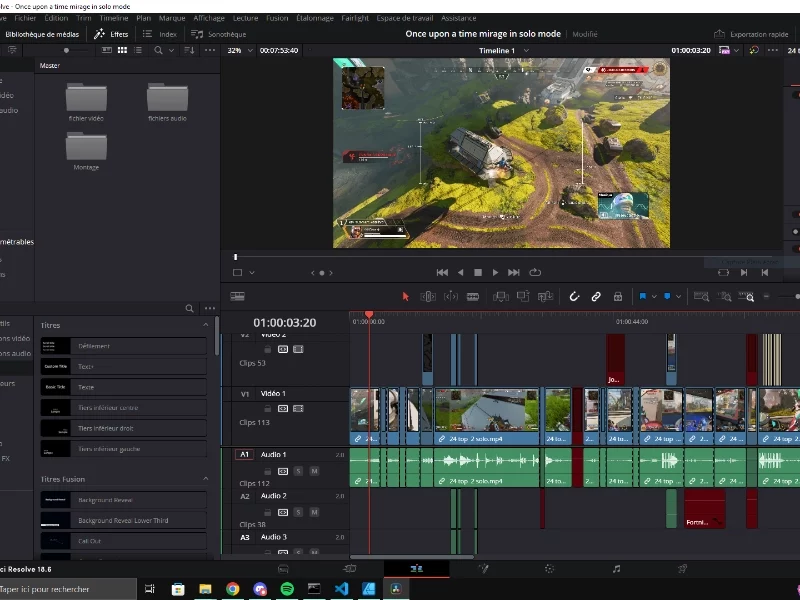
Task: Add a blue marker on timeline
Action: pyautogui.click(x=667, y=296)
